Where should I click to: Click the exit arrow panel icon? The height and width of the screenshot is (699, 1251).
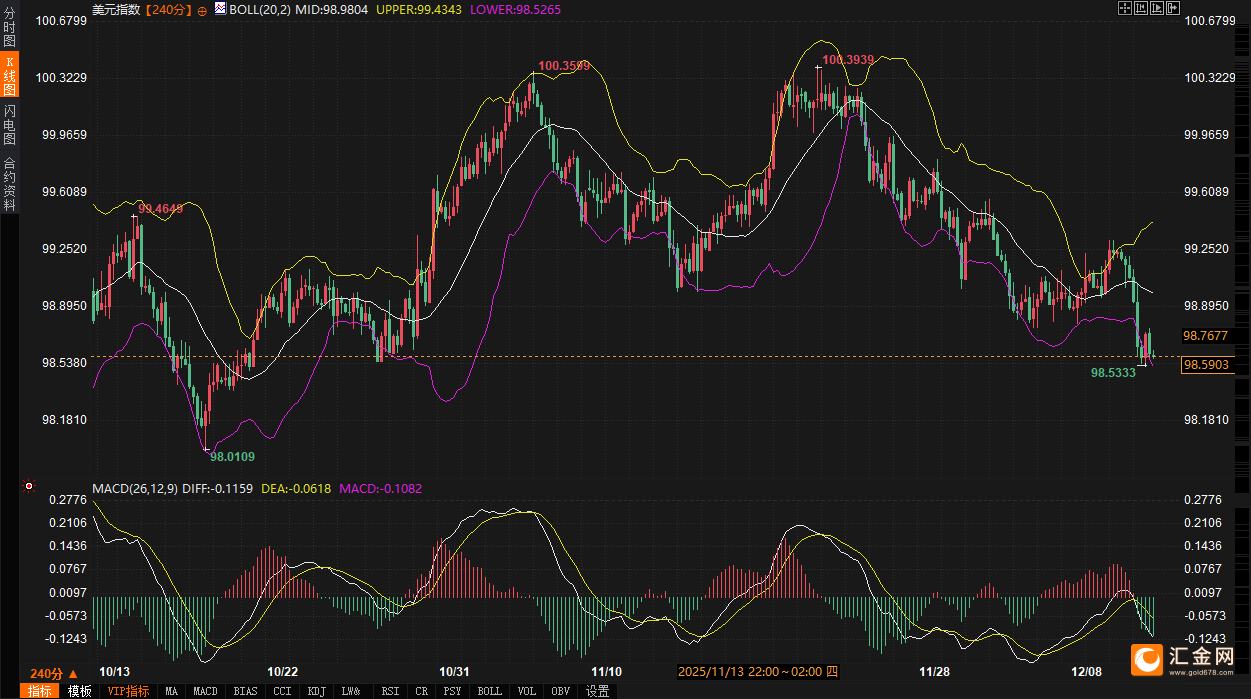coord(1172,8)
